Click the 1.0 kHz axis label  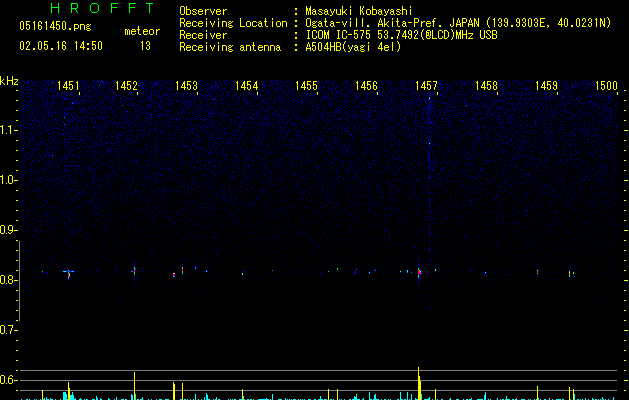coord(8,180)
